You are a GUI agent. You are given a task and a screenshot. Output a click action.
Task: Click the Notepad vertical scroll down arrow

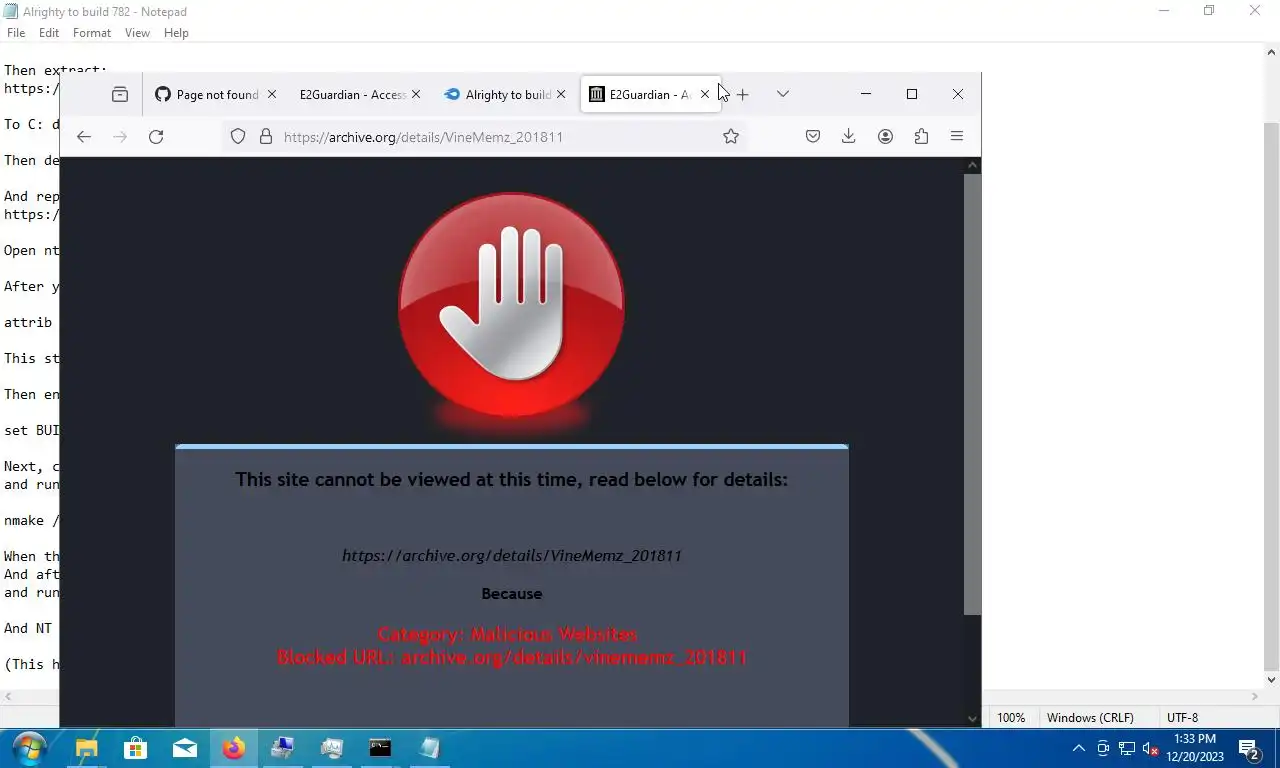click(1271, 680)
